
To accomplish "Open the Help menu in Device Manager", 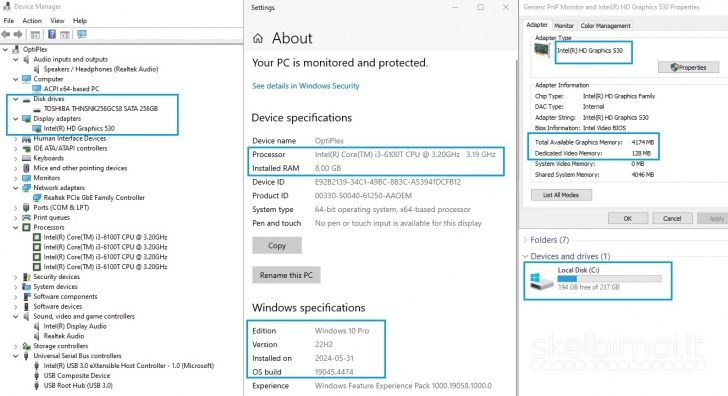I will (x=80, y=21).
